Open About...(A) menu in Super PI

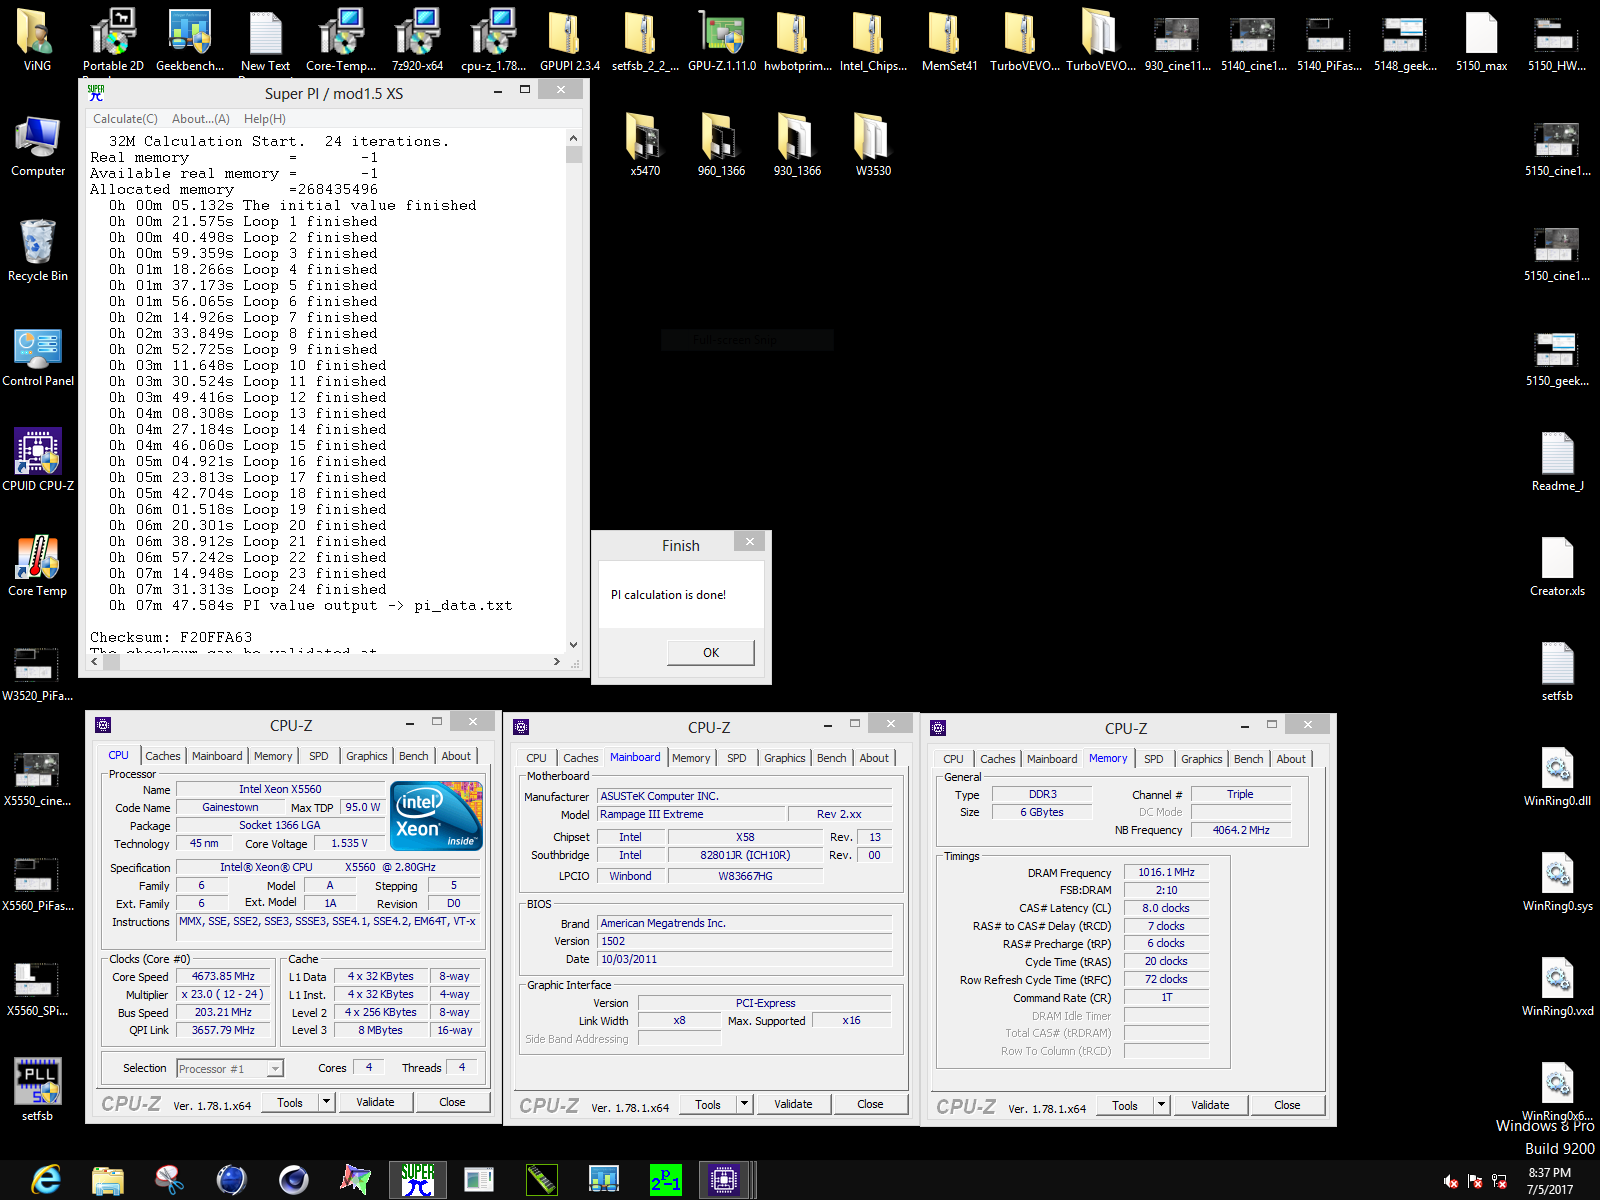(x=200, y=119)
